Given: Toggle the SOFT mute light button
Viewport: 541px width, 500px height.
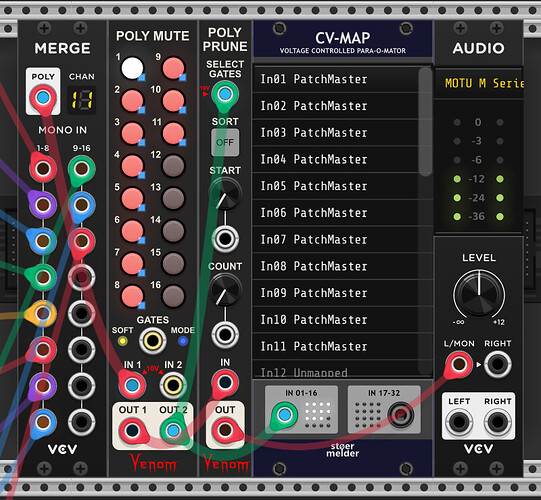Looking at the screenshot, I should (x=122, y=341).
